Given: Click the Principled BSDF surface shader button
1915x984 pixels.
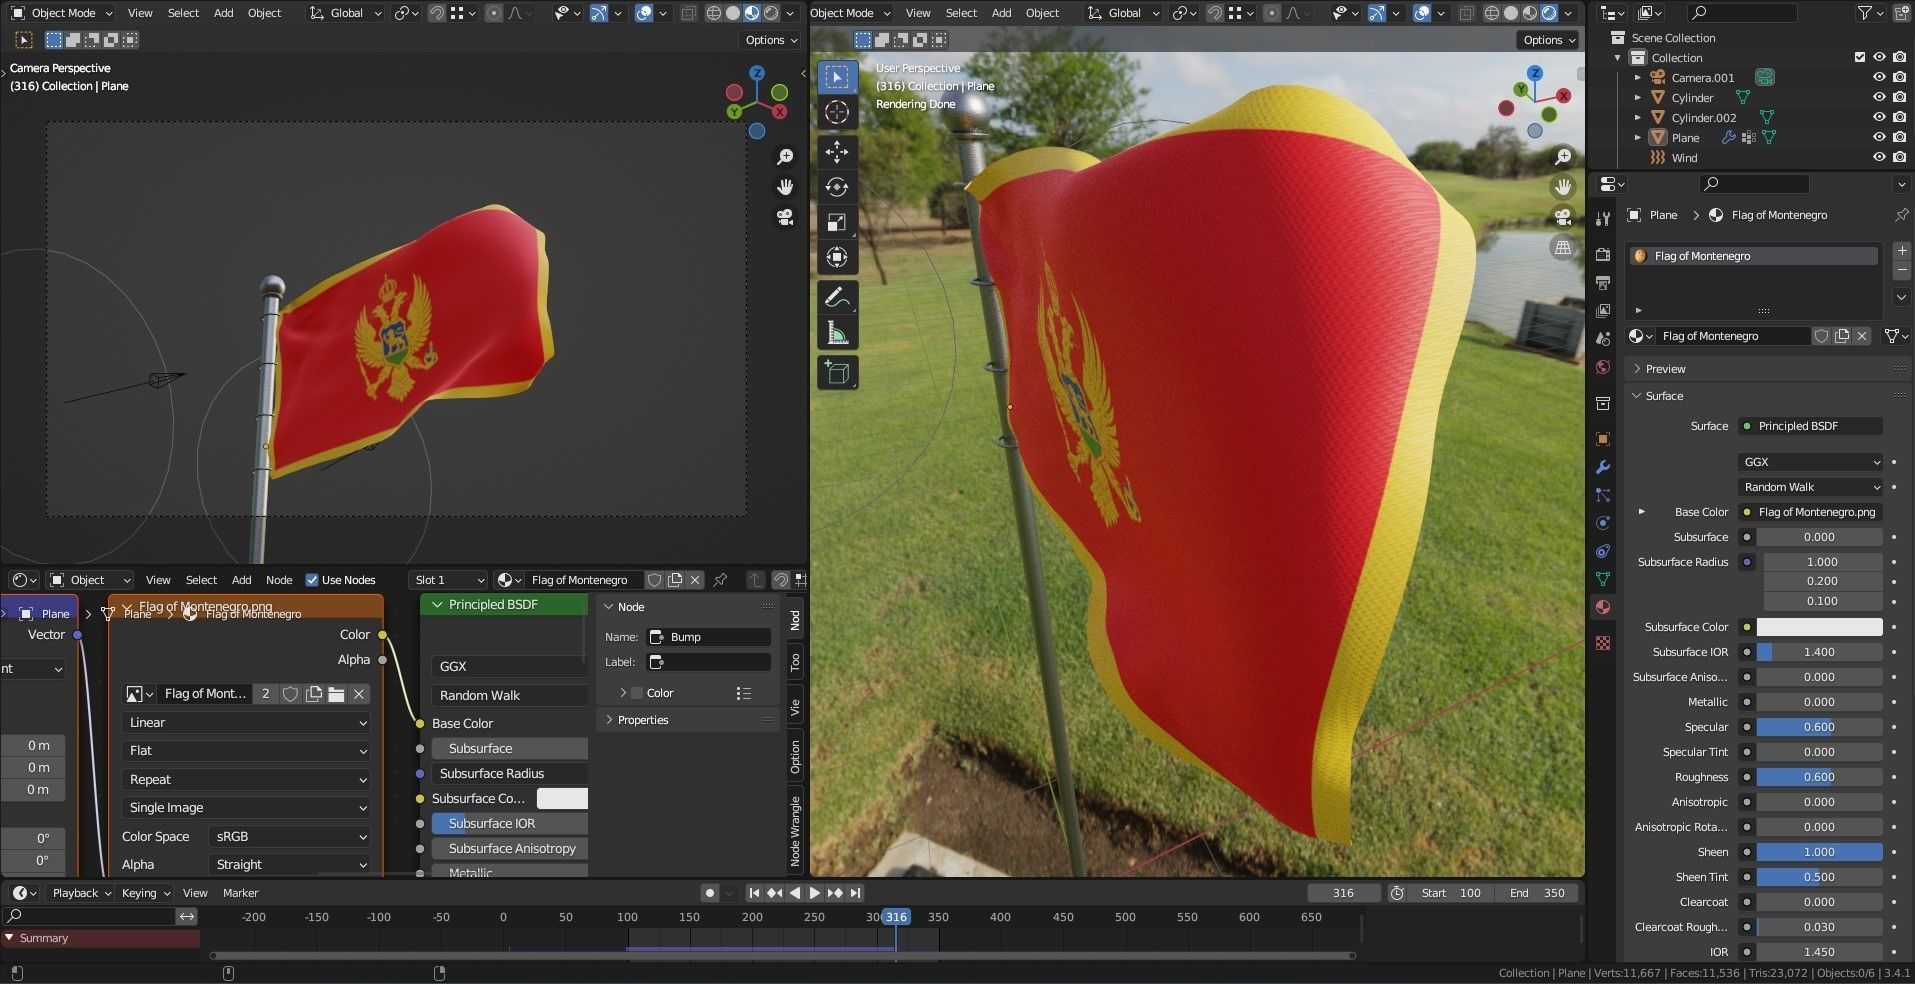Looking at the screenshot, I should (1811, 426).
